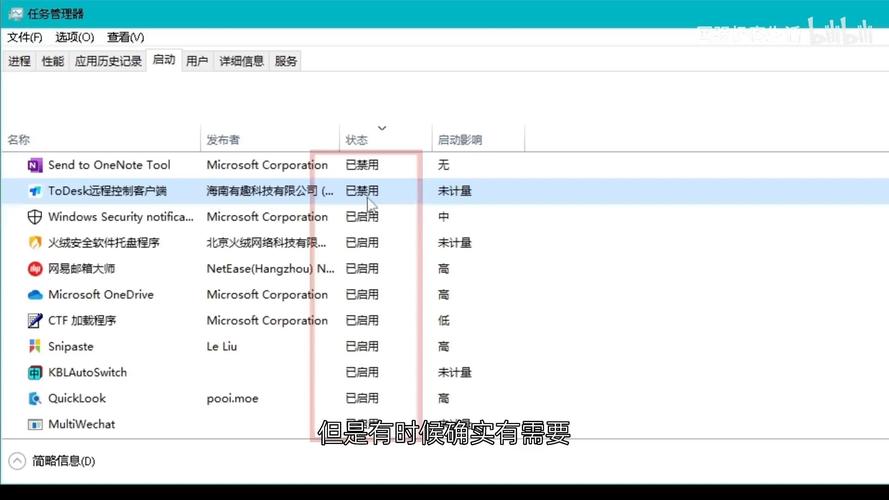Sort by the 发布者 column header
Image resolution: width=889 pixels, height=500 pixels.
click(270, 139)
